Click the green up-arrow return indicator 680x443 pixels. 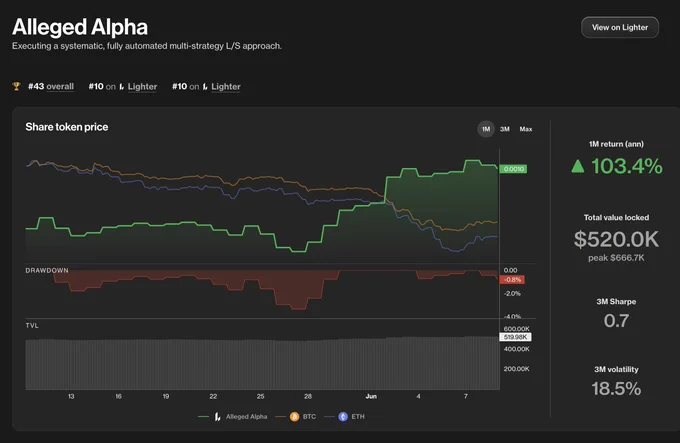(578, 166)
